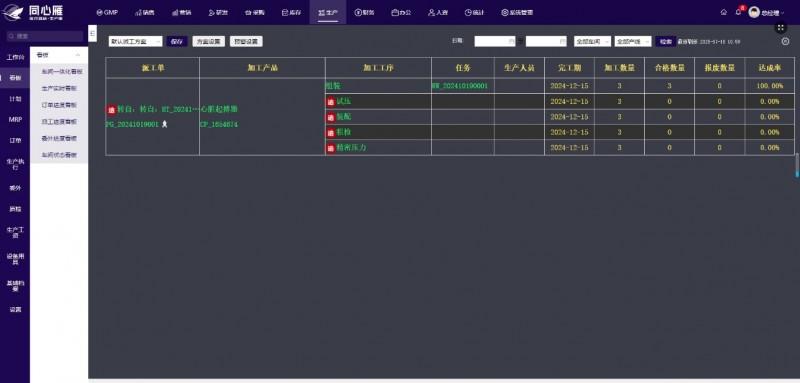Screen dimensions: 800x383
Task: Expand the 总经理 user dropdown arrow
Action: coord(783,13)
